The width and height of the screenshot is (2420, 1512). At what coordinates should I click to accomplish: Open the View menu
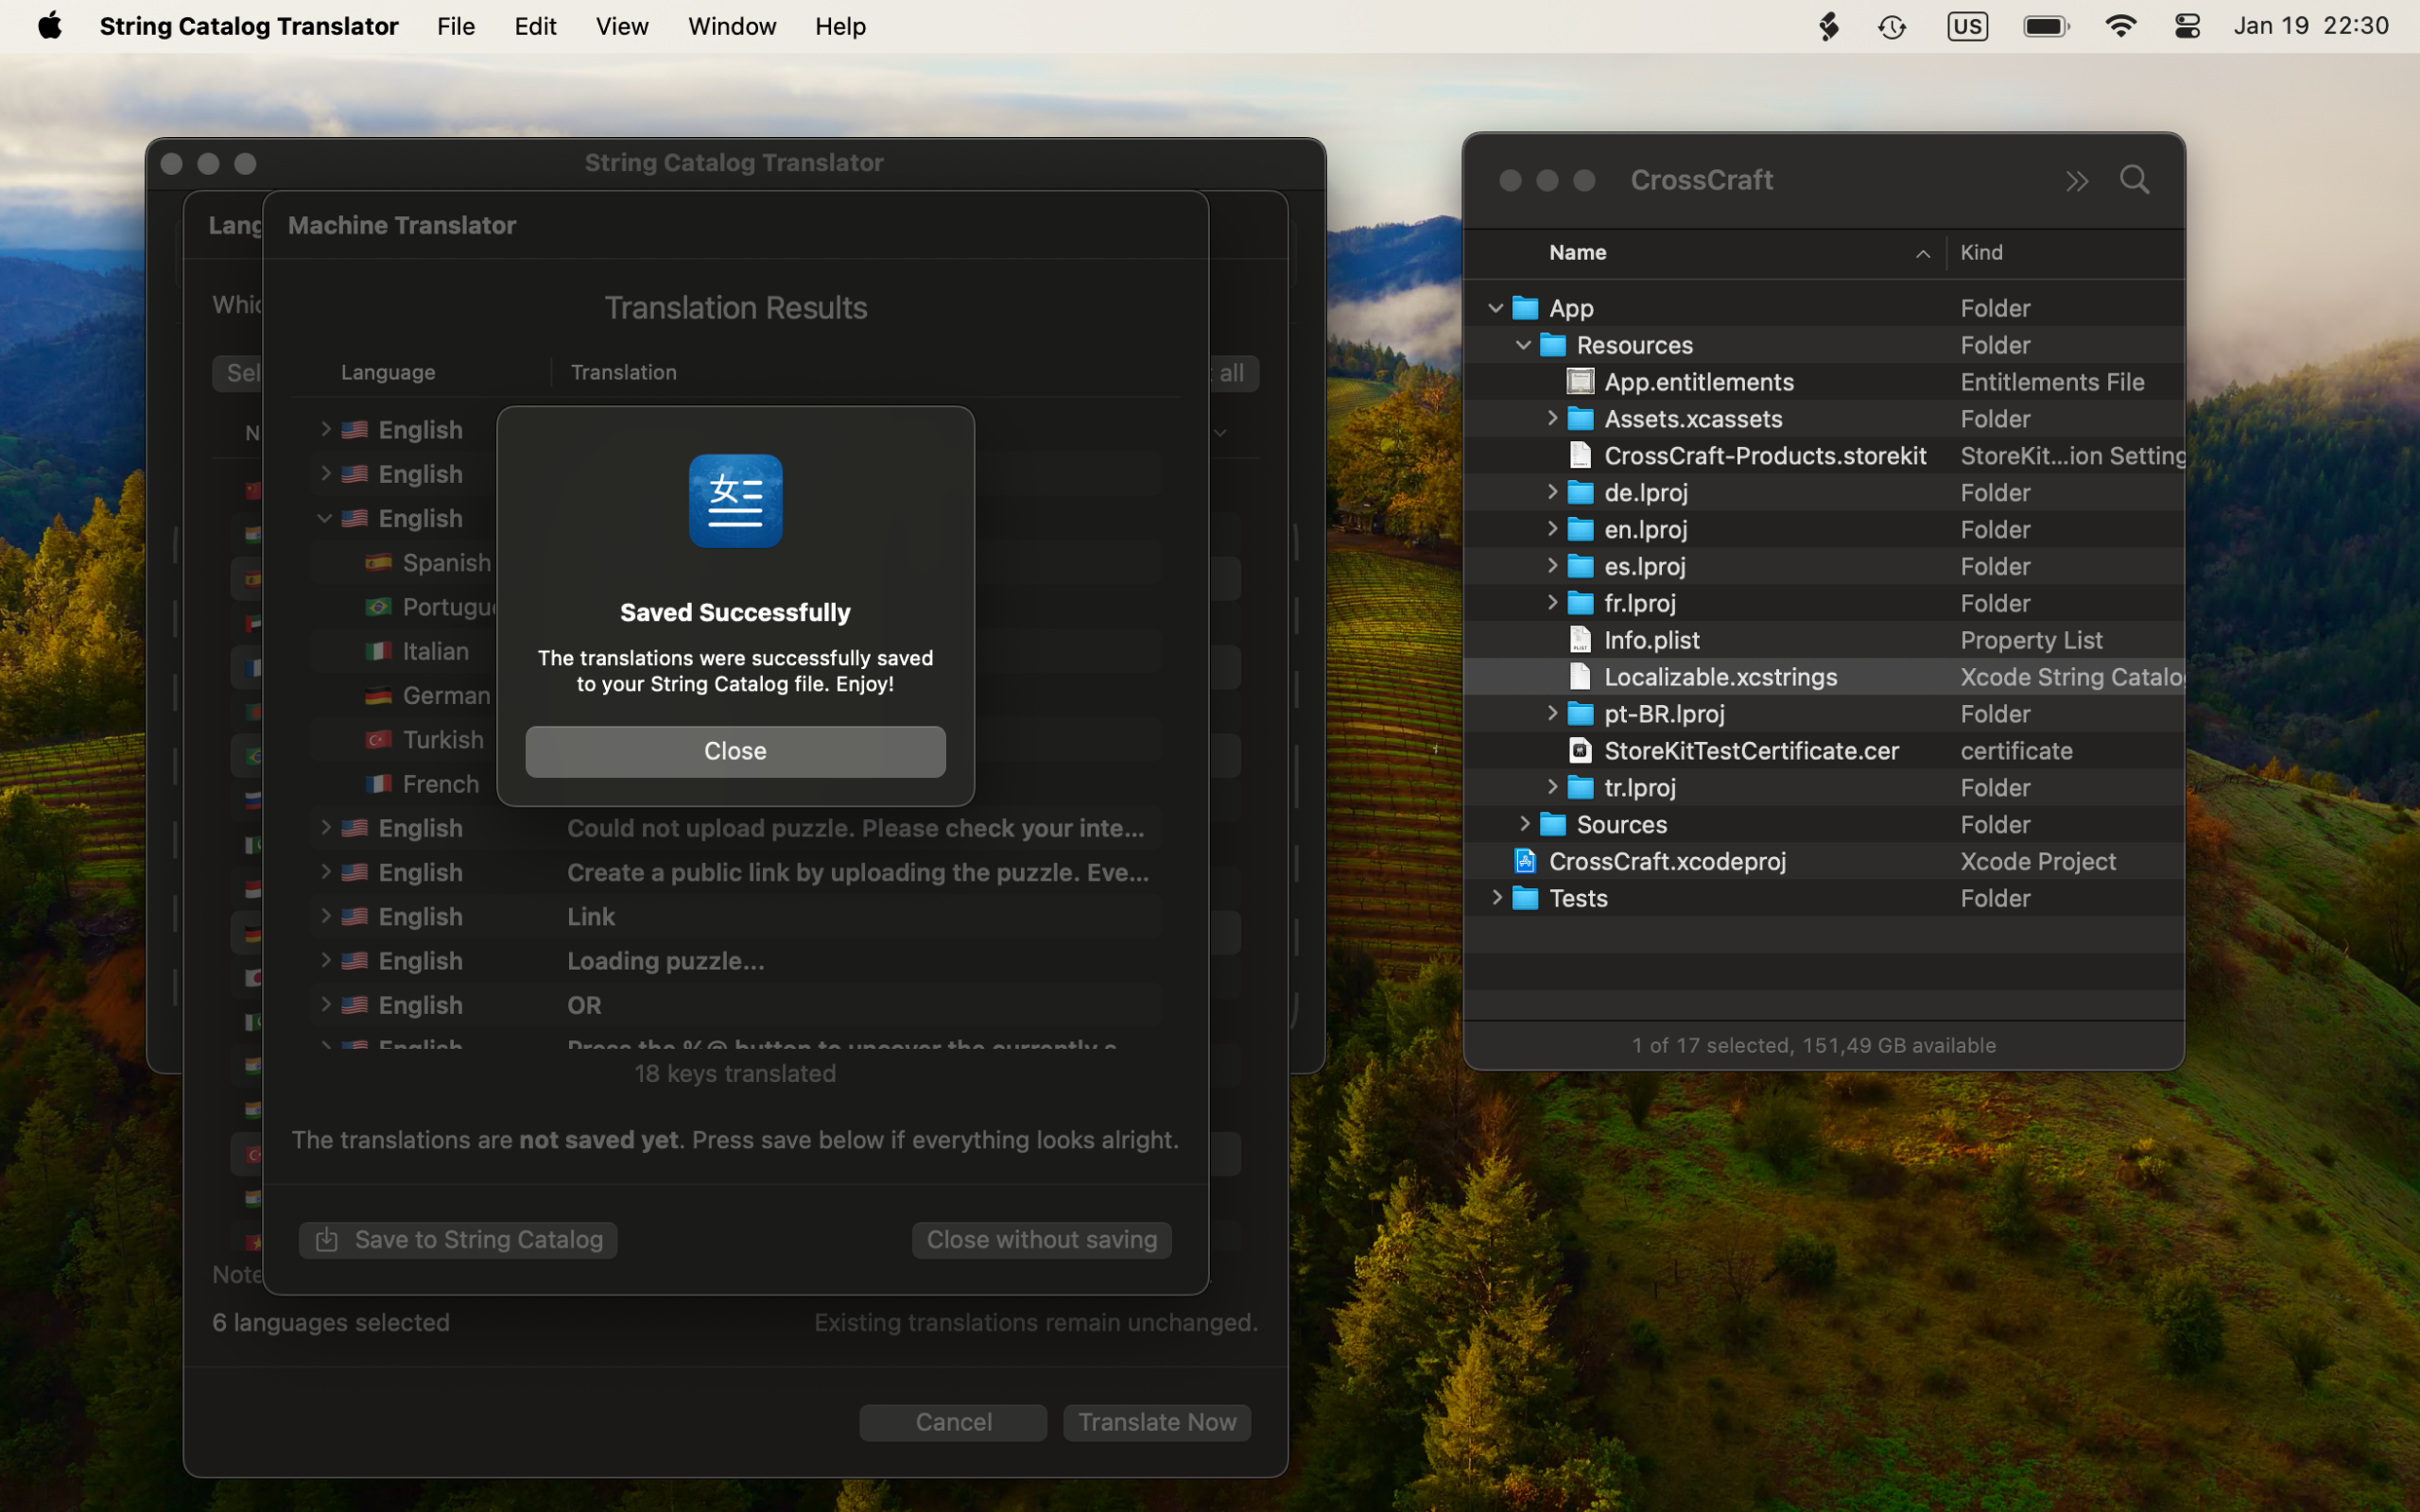pyautogui.click(x=622, y=26)
